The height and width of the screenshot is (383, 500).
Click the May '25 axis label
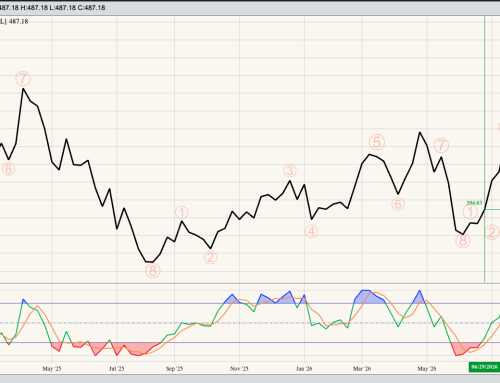(x=52, y=369)
